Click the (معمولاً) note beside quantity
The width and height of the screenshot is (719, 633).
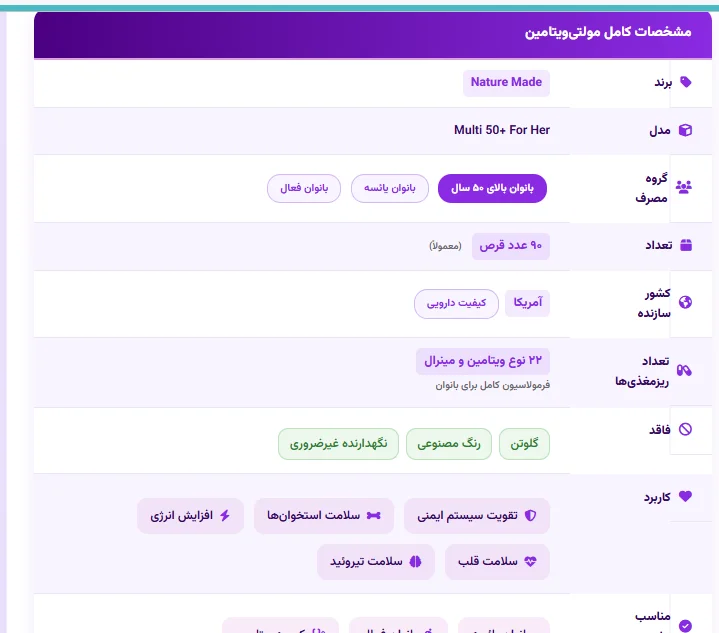445,246
